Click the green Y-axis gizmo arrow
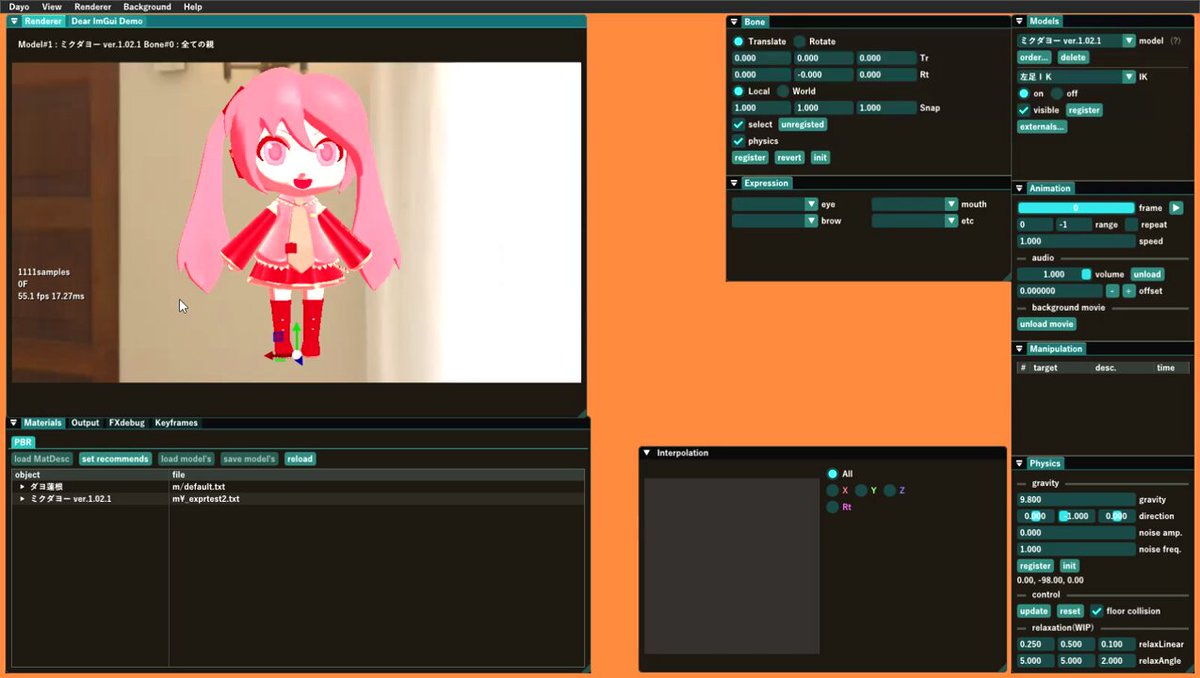 [297, 335]
